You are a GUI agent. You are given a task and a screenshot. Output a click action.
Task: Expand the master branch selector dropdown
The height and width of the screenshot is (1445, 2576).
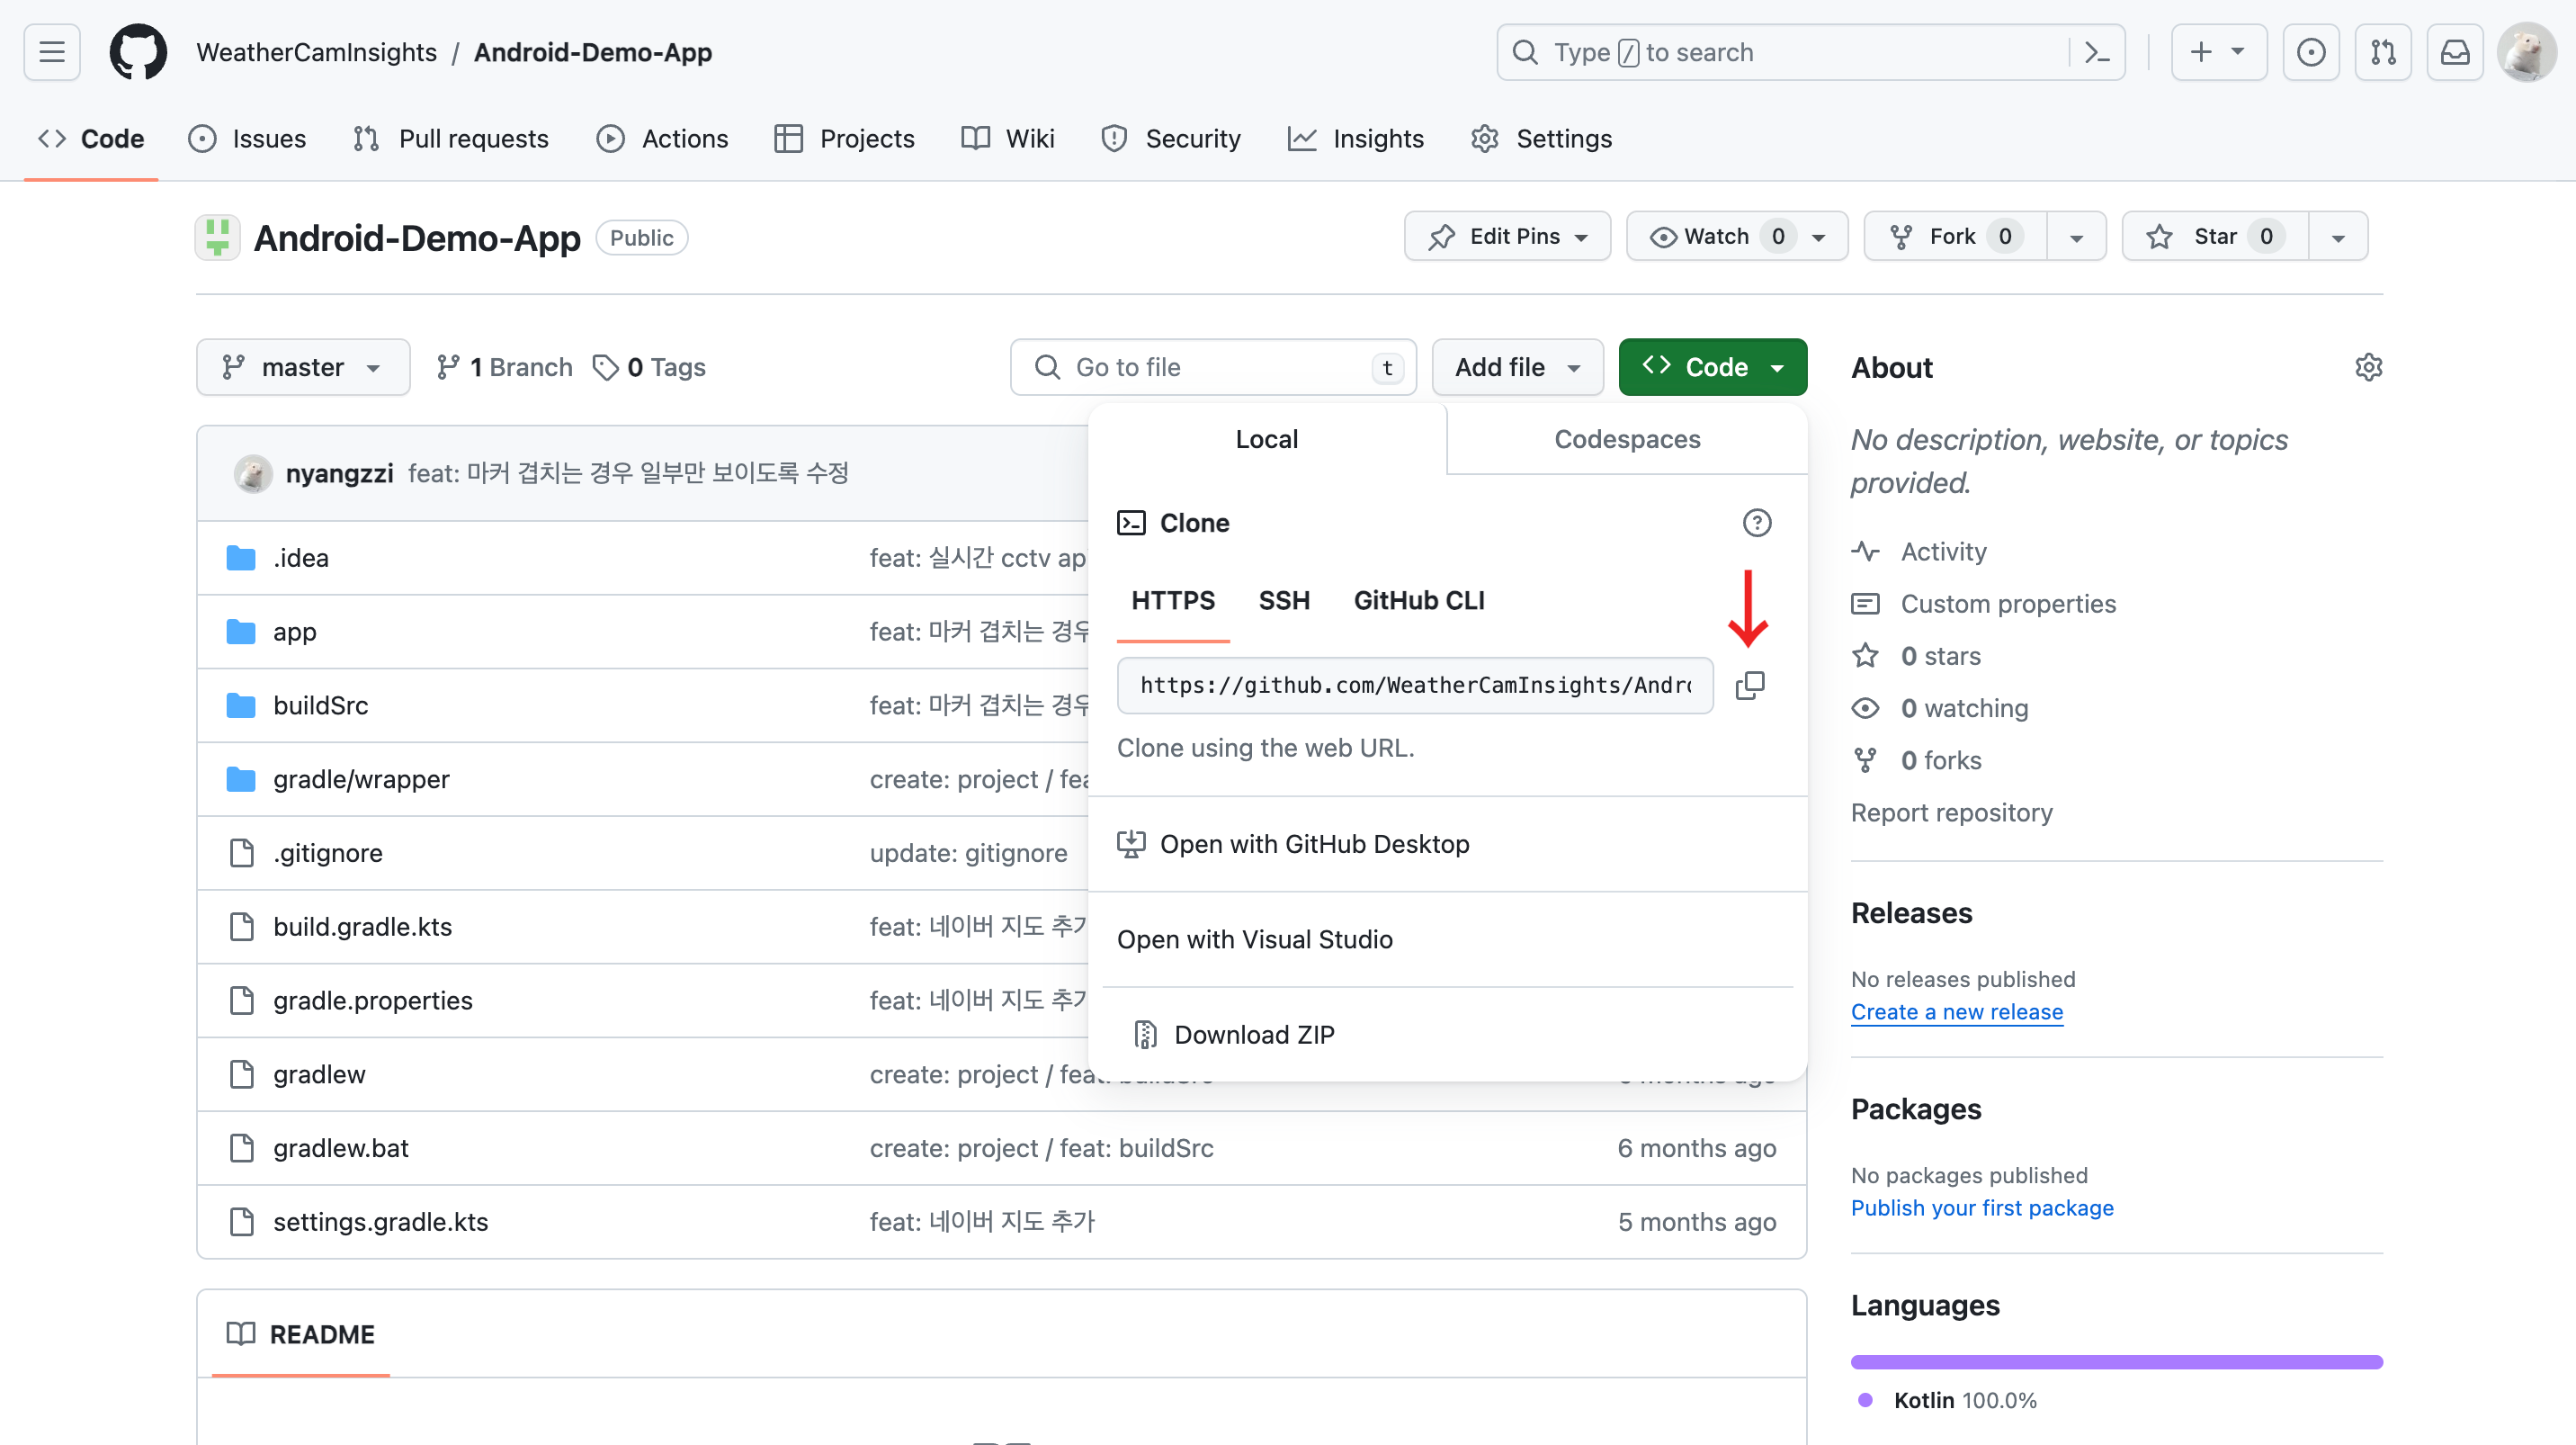click(x=302, y=367)
